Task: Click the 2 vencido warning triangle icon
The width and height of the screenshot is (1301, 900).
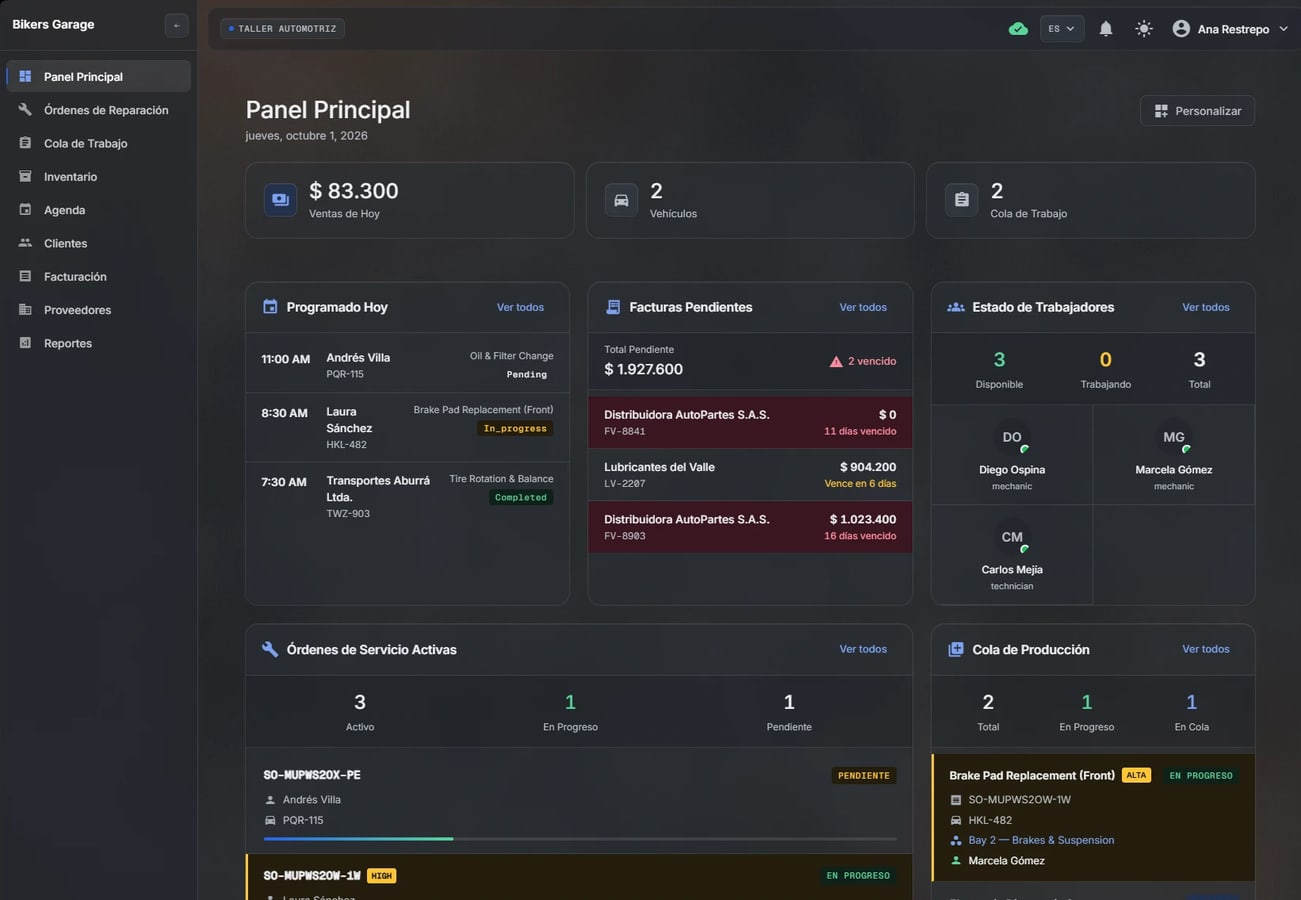Action: tap(836, 361)
